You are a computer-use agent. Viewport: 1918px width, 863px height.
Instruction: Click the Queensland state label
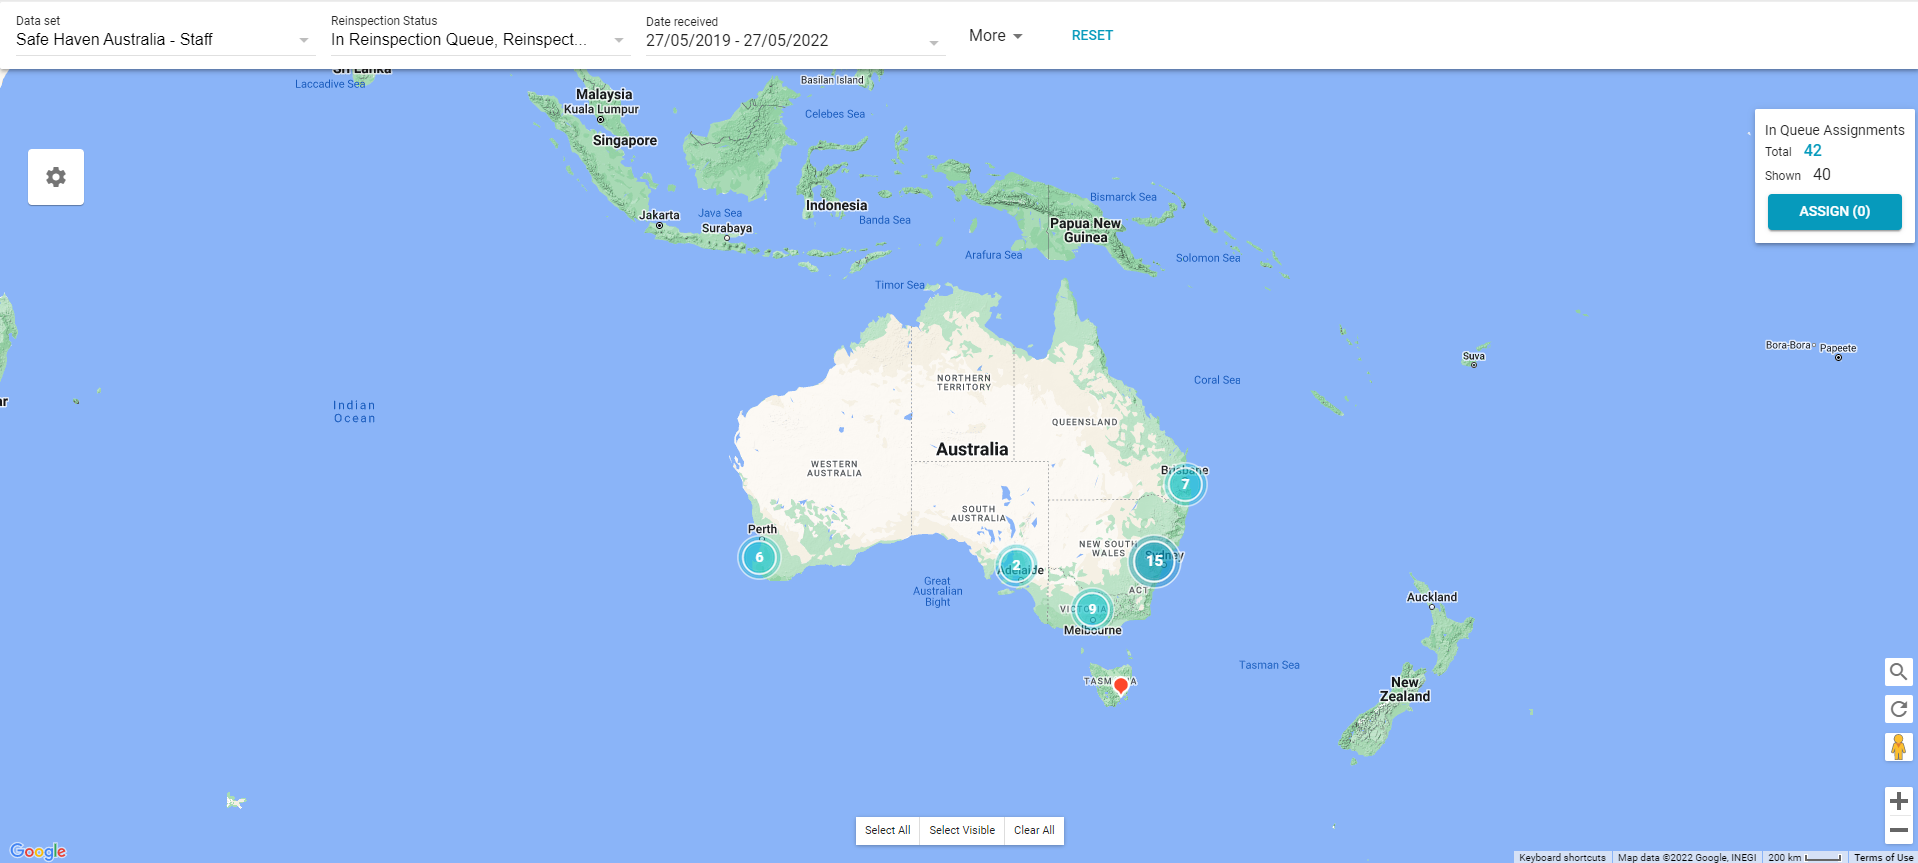(x=1085, y=422)
